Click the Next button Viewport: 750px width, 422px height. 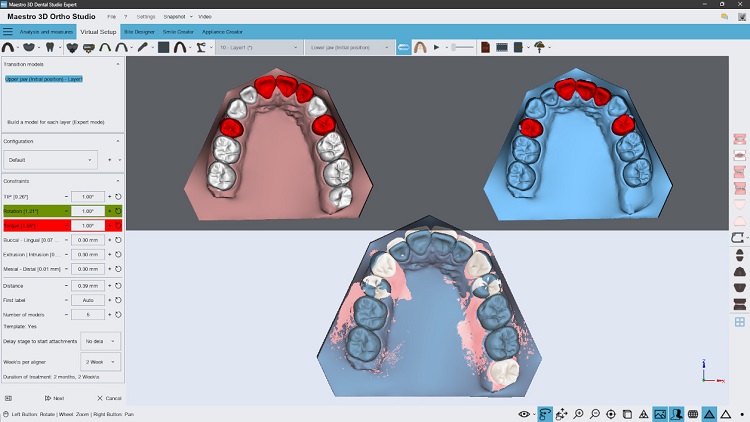pos(55,398)
